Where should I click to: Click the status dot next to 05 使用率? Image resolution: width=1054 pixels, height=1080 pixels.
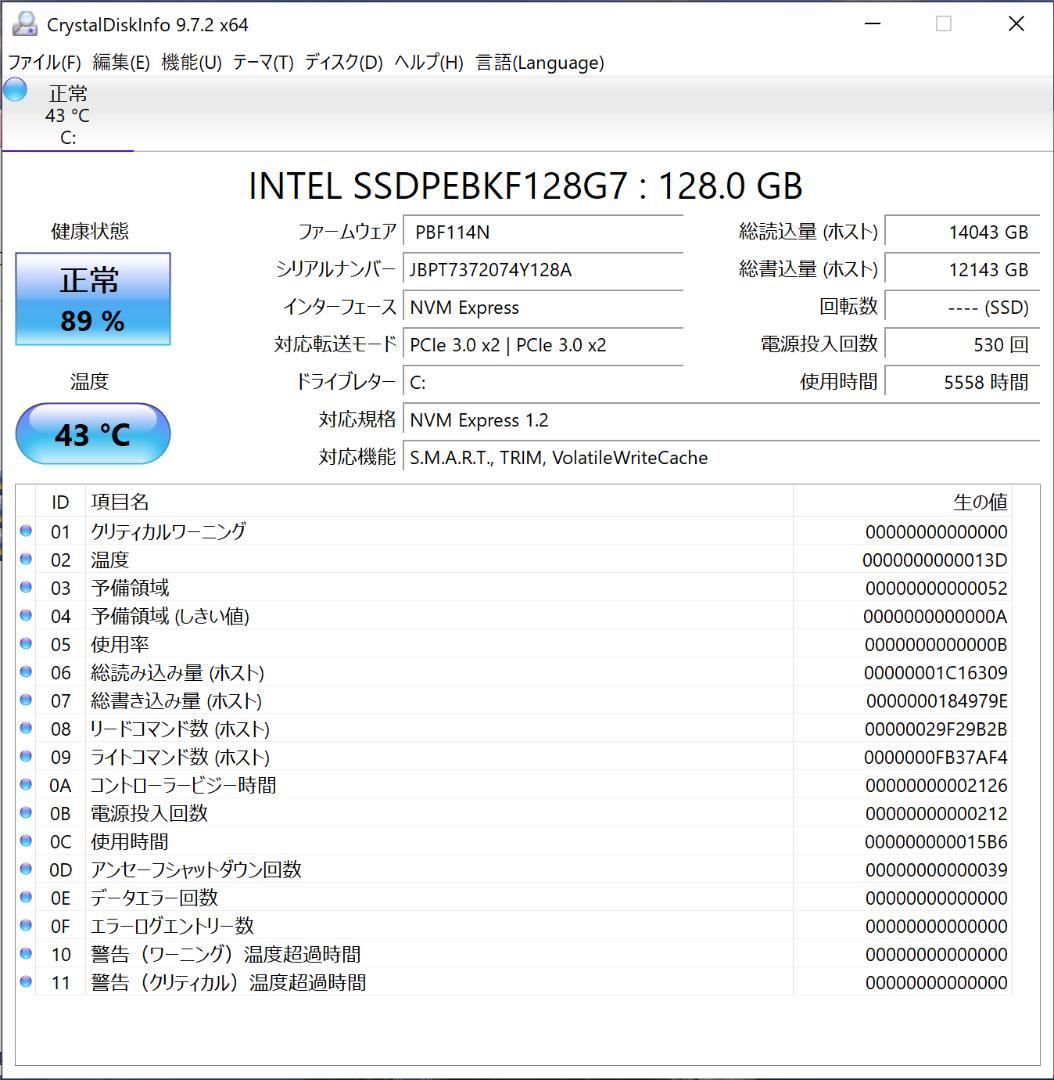[25, 644]
